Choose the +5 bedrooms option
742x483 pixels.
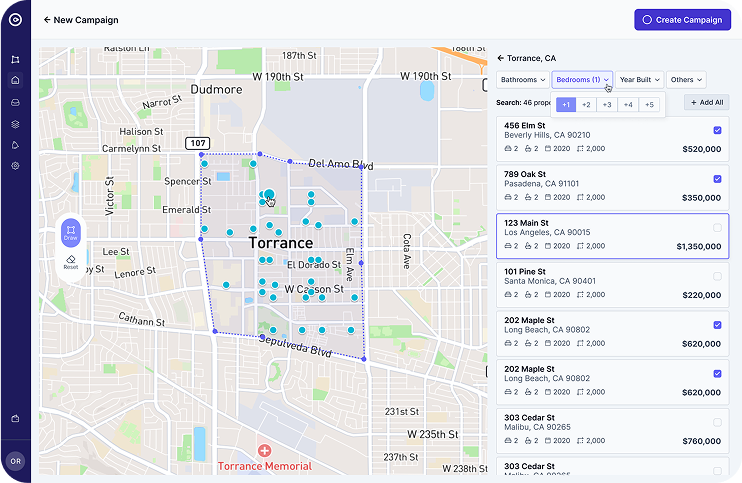click(649, 104)
